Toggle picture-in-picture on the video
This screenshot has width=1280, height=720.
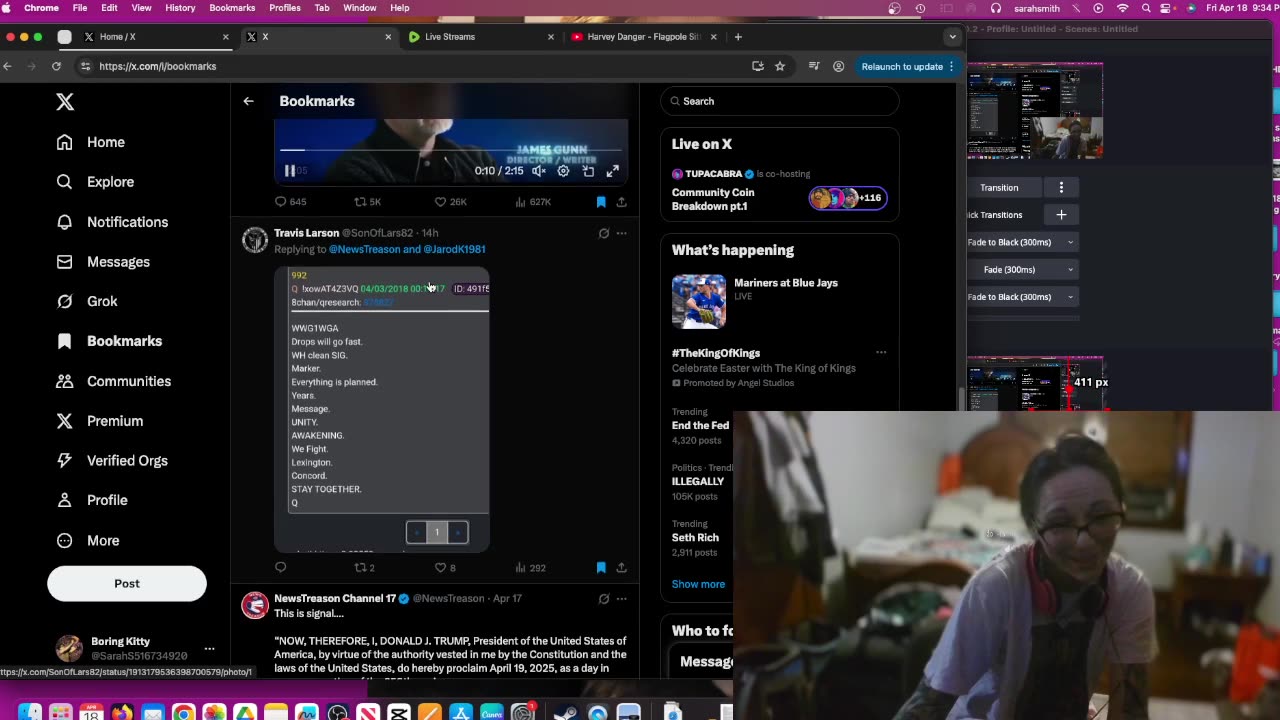click(x=588, y=171)
